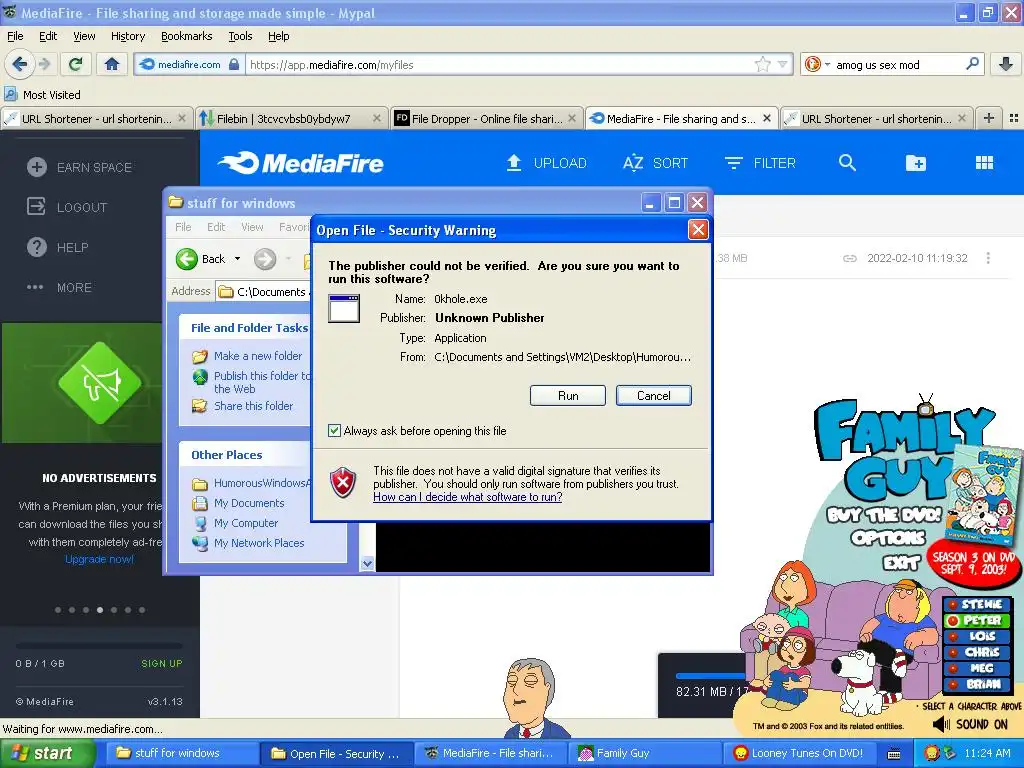Click the browser Forward arrow button

pos(44,64)
